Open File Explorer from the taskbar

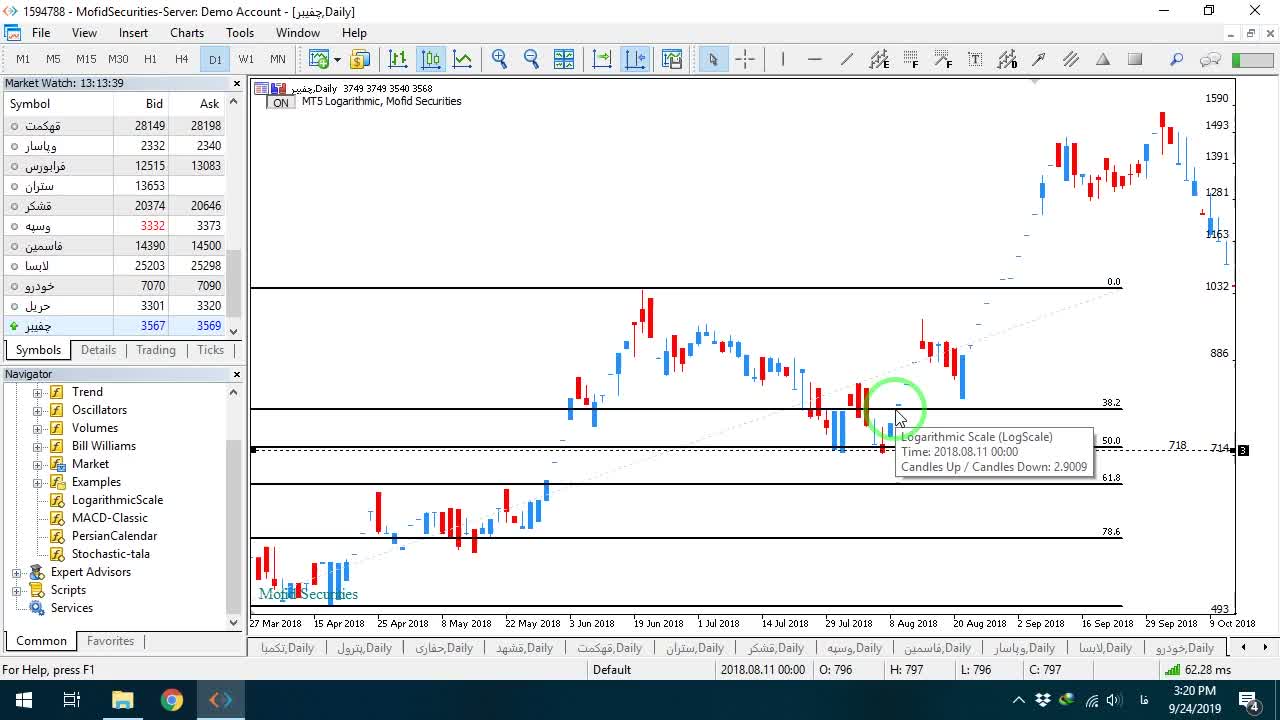click(x=122, y=700)
